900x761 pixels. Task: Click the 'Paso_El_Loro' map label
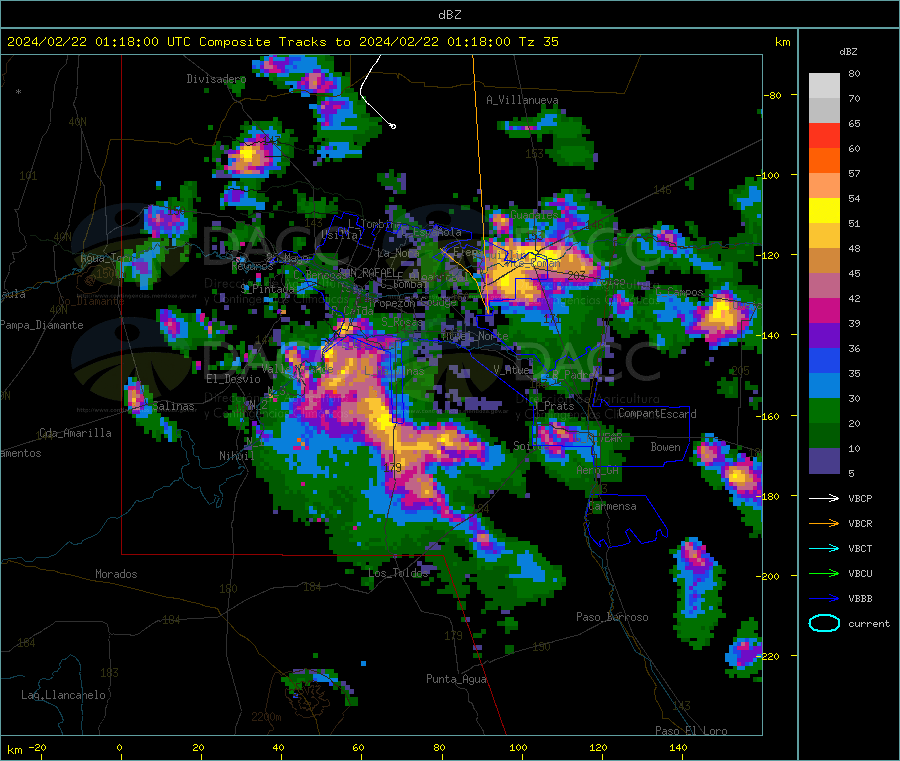coord(691,731)
